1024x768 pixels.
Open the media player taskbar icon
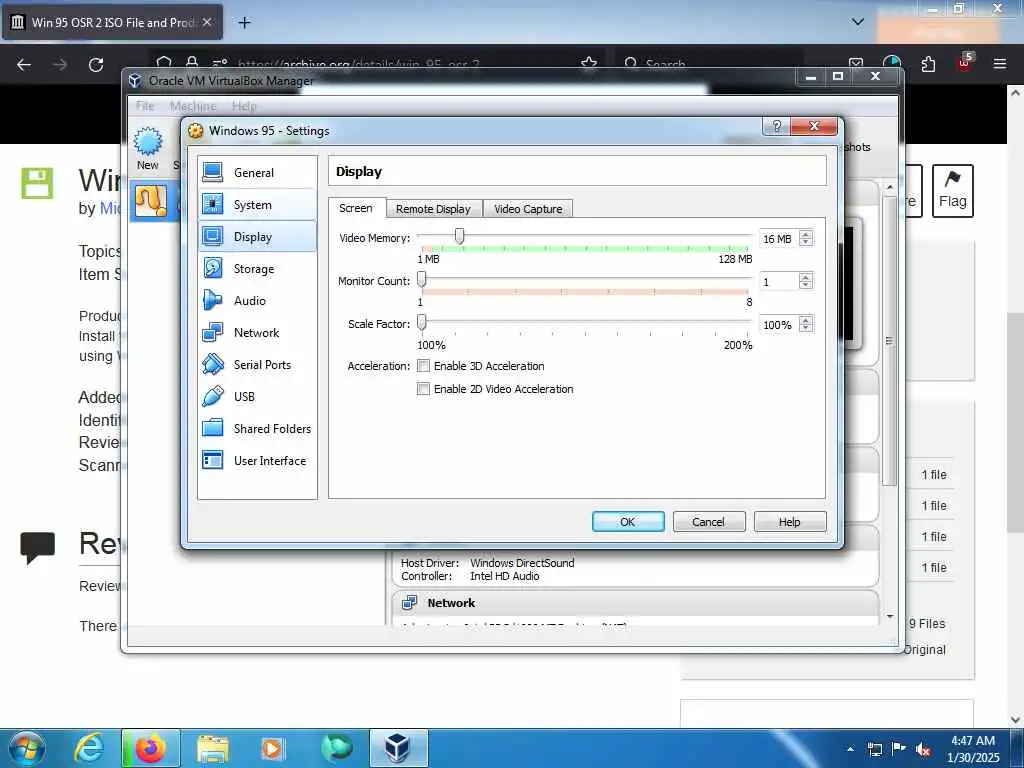coord(272,748)
